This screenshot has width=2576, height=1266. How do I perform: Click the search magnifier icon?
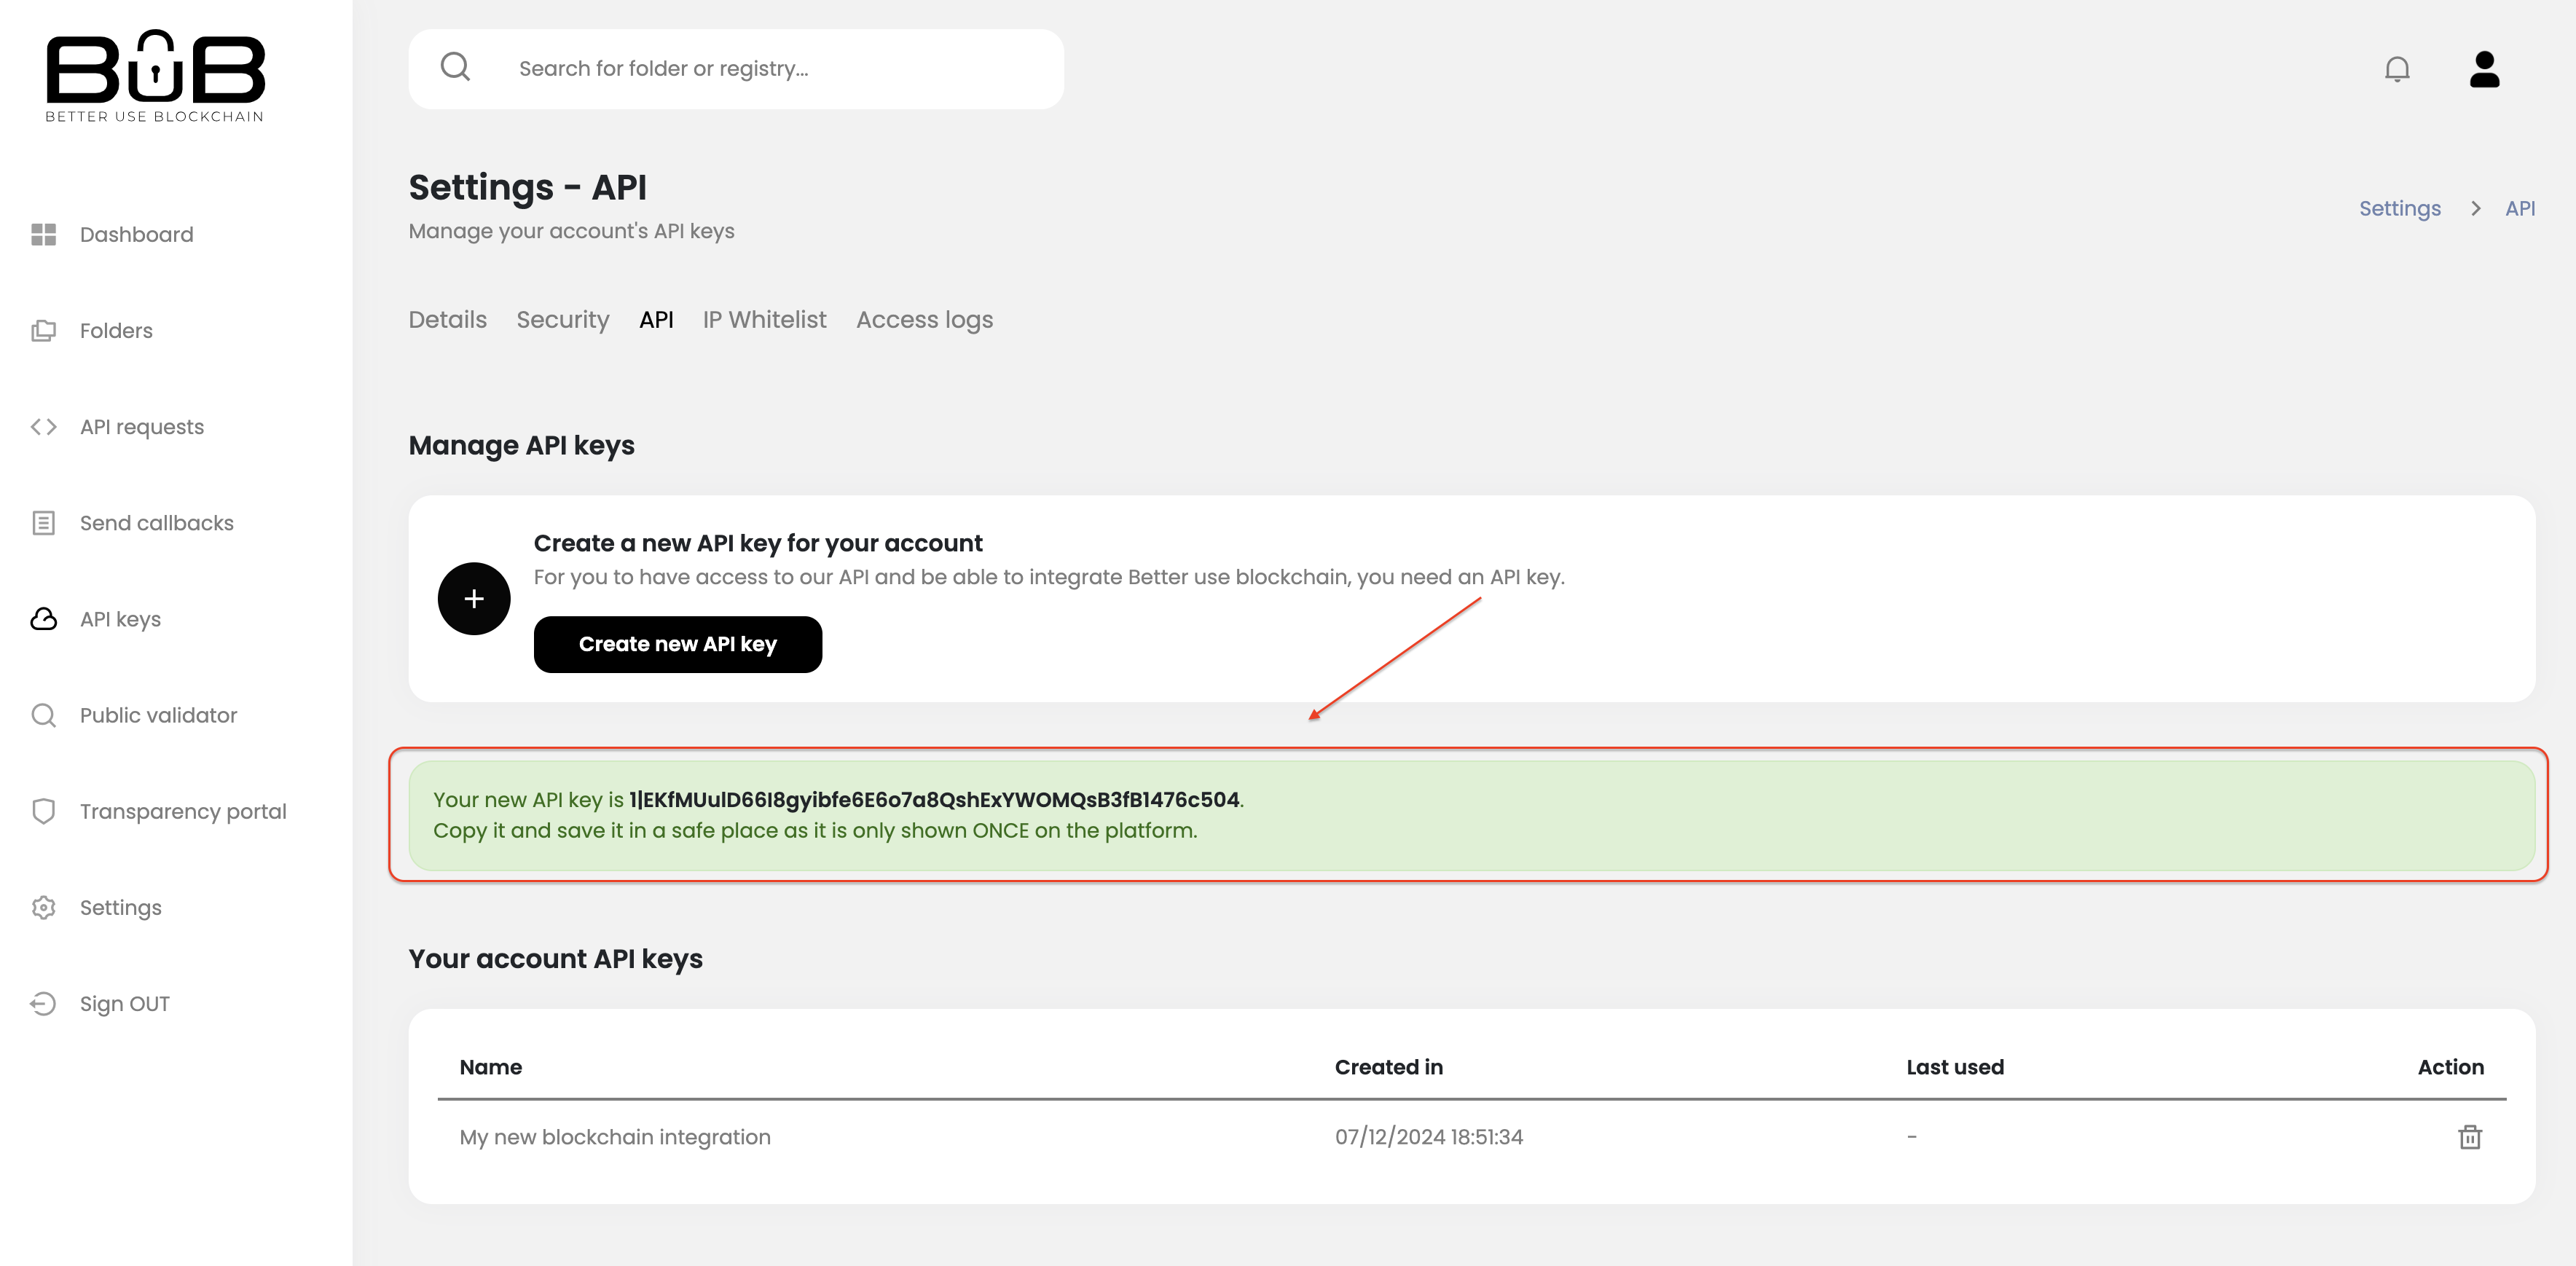[455, 67]
